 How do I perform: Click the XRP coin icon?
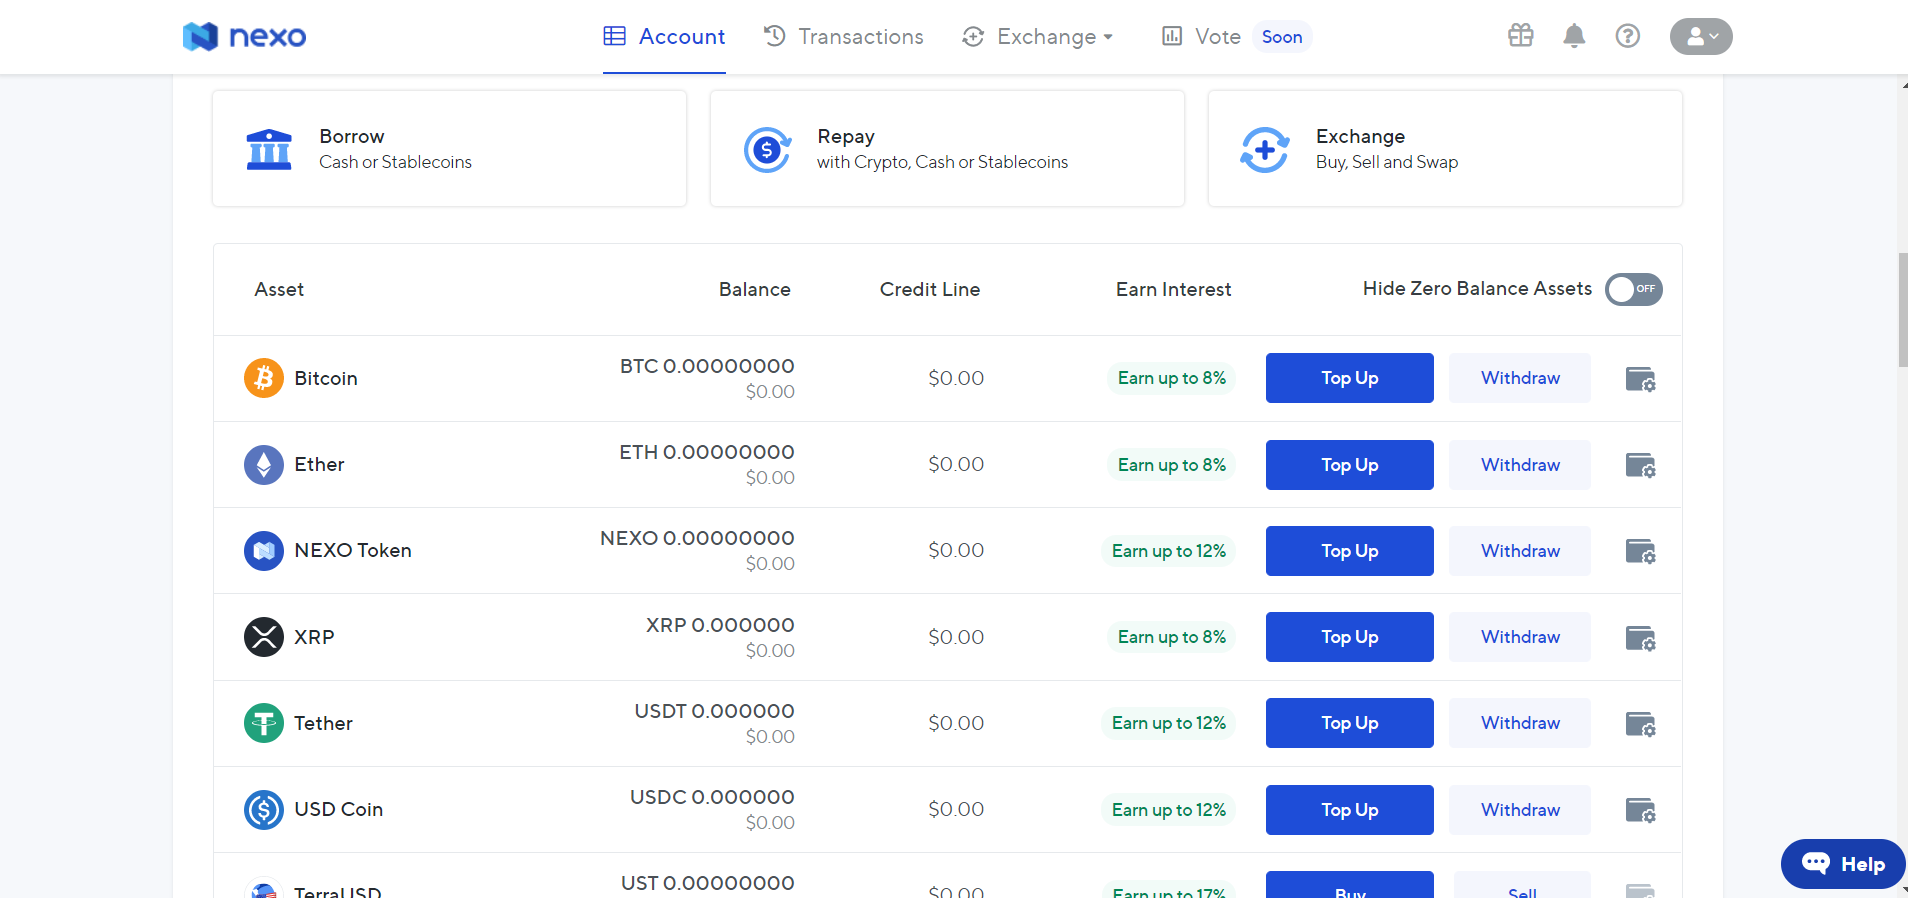tap(264, 637)
